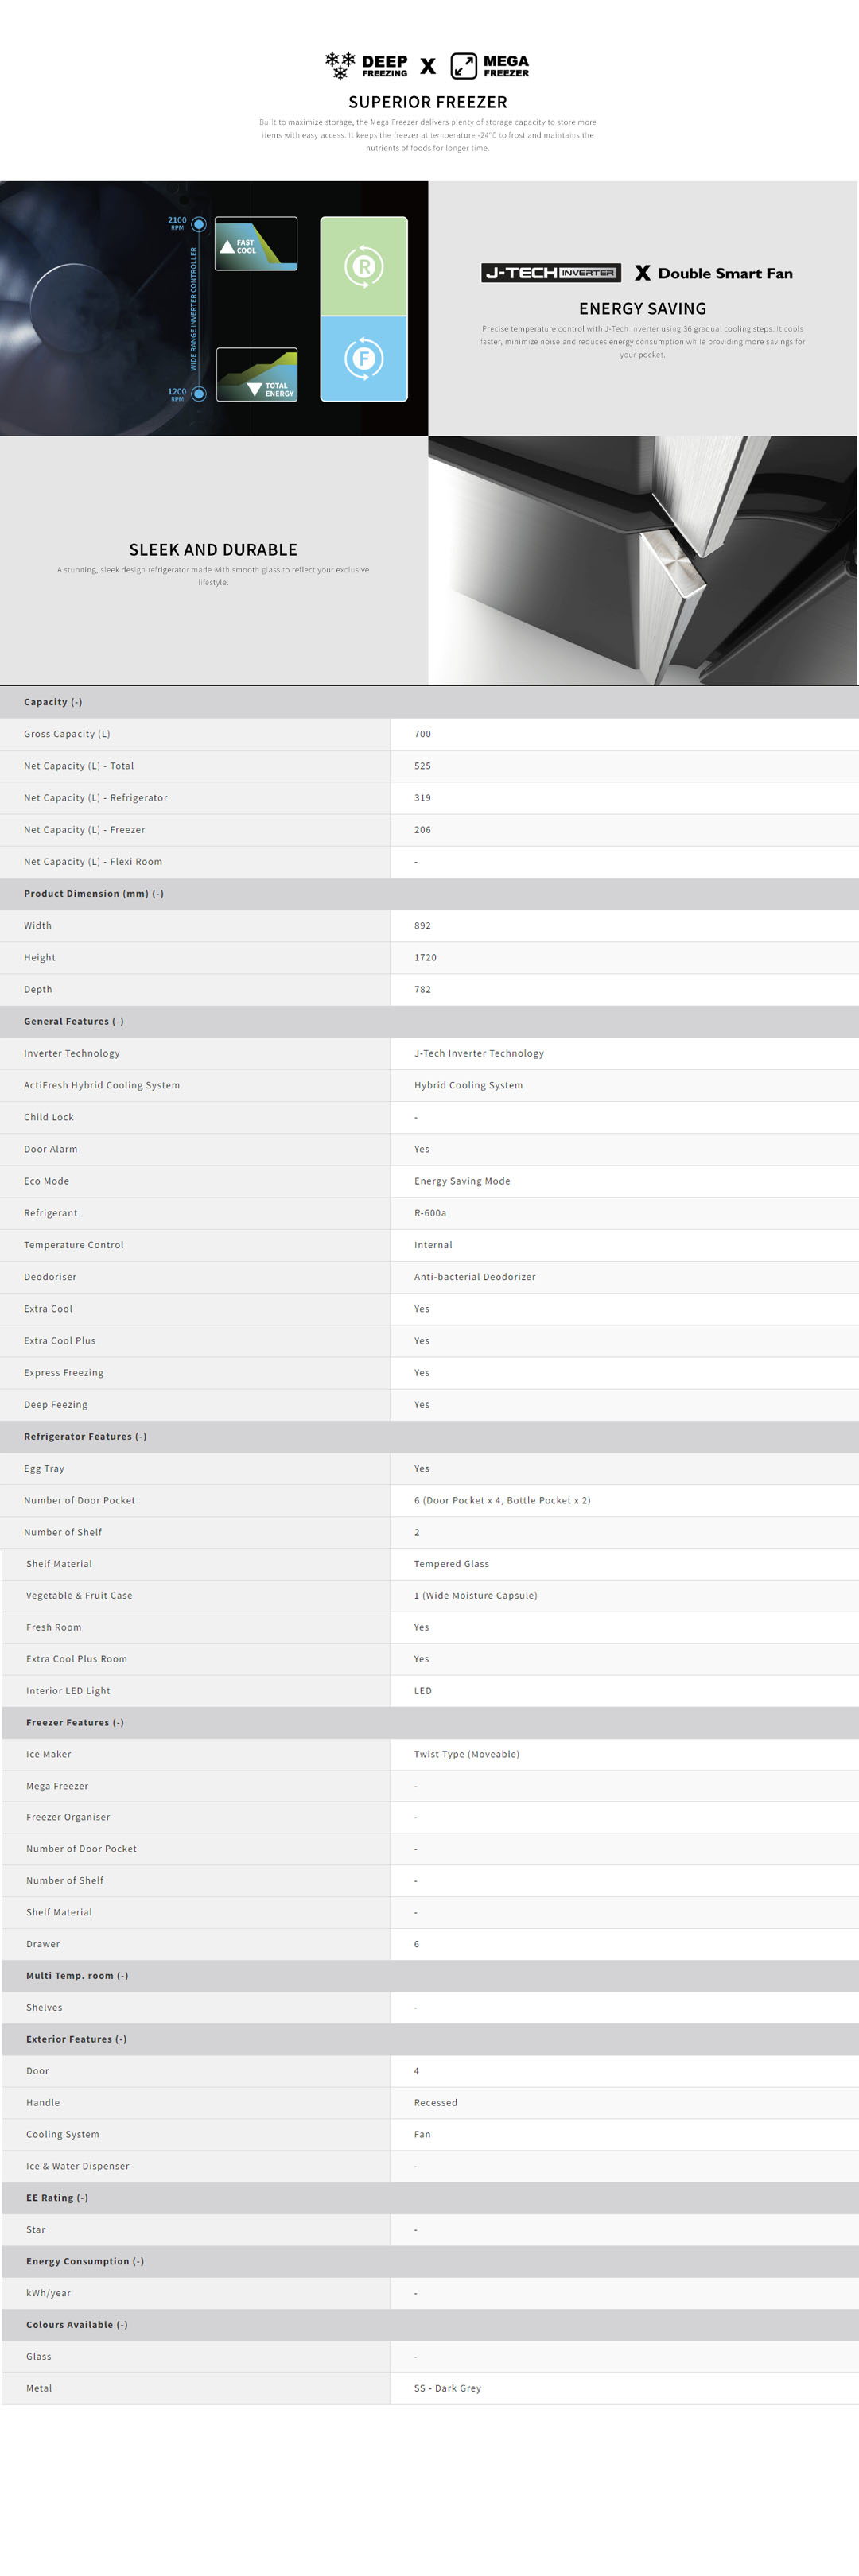The image size is (859, 2576).
Task: Click the 2100 RPM indicator dot
Action: tap(199, 224)
